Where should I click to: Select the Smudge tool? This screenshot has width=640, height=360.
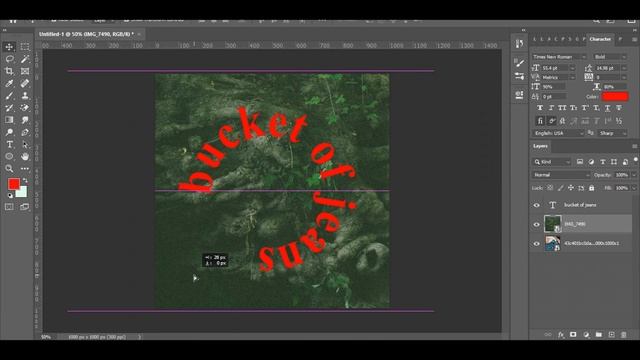tap(25, 120)
